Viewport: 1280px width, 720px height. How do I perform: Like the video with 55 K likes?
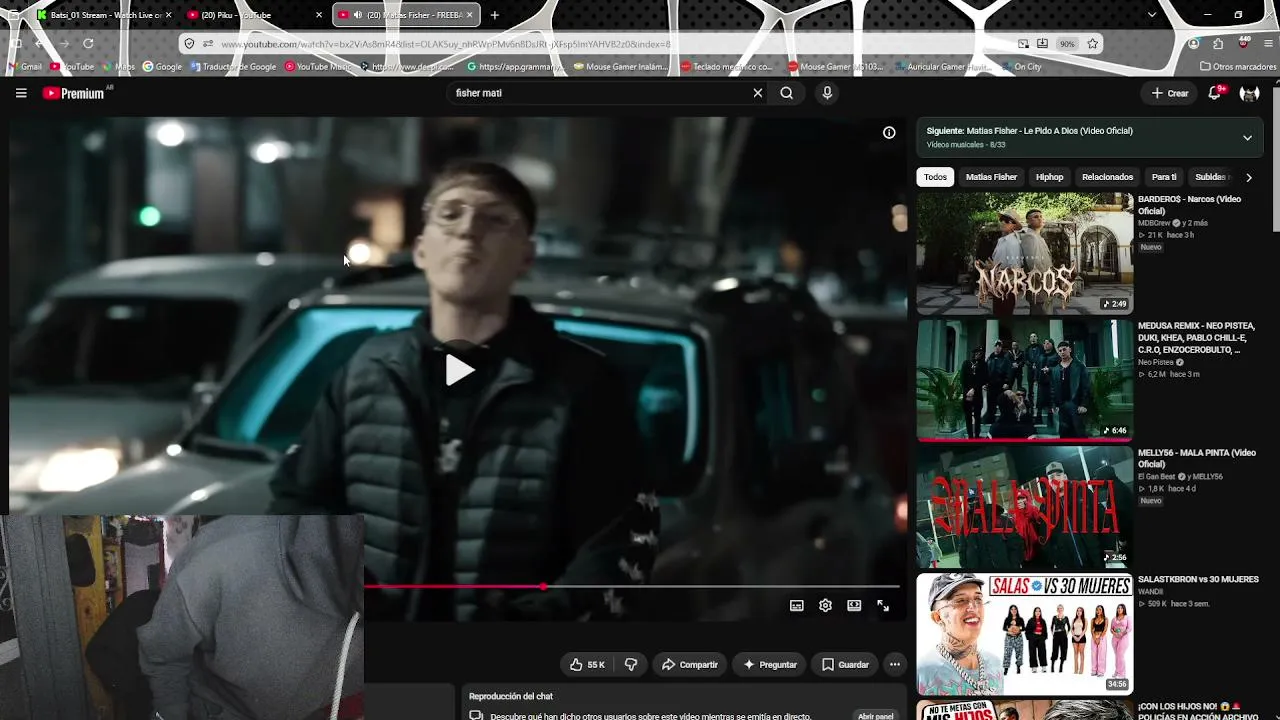point(587,664)
